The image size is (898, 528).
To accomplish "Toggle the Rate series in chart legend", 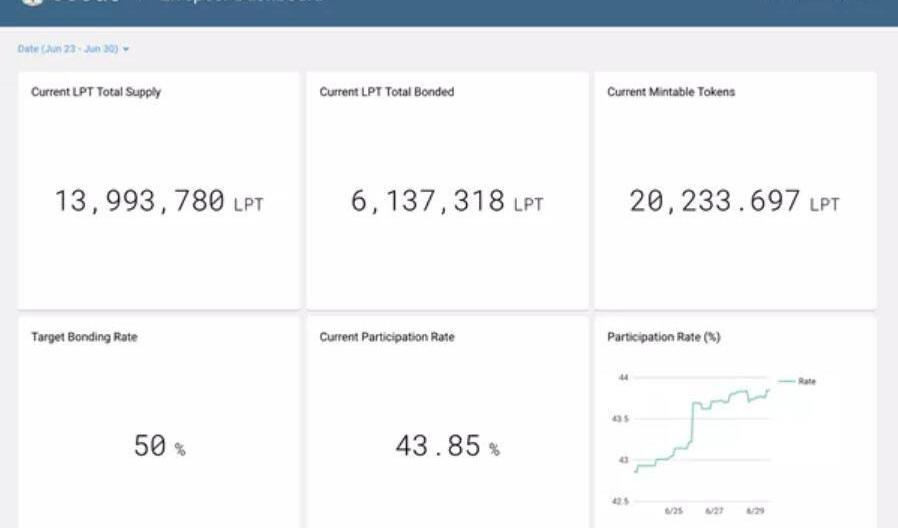I will [x=806, y=381].
